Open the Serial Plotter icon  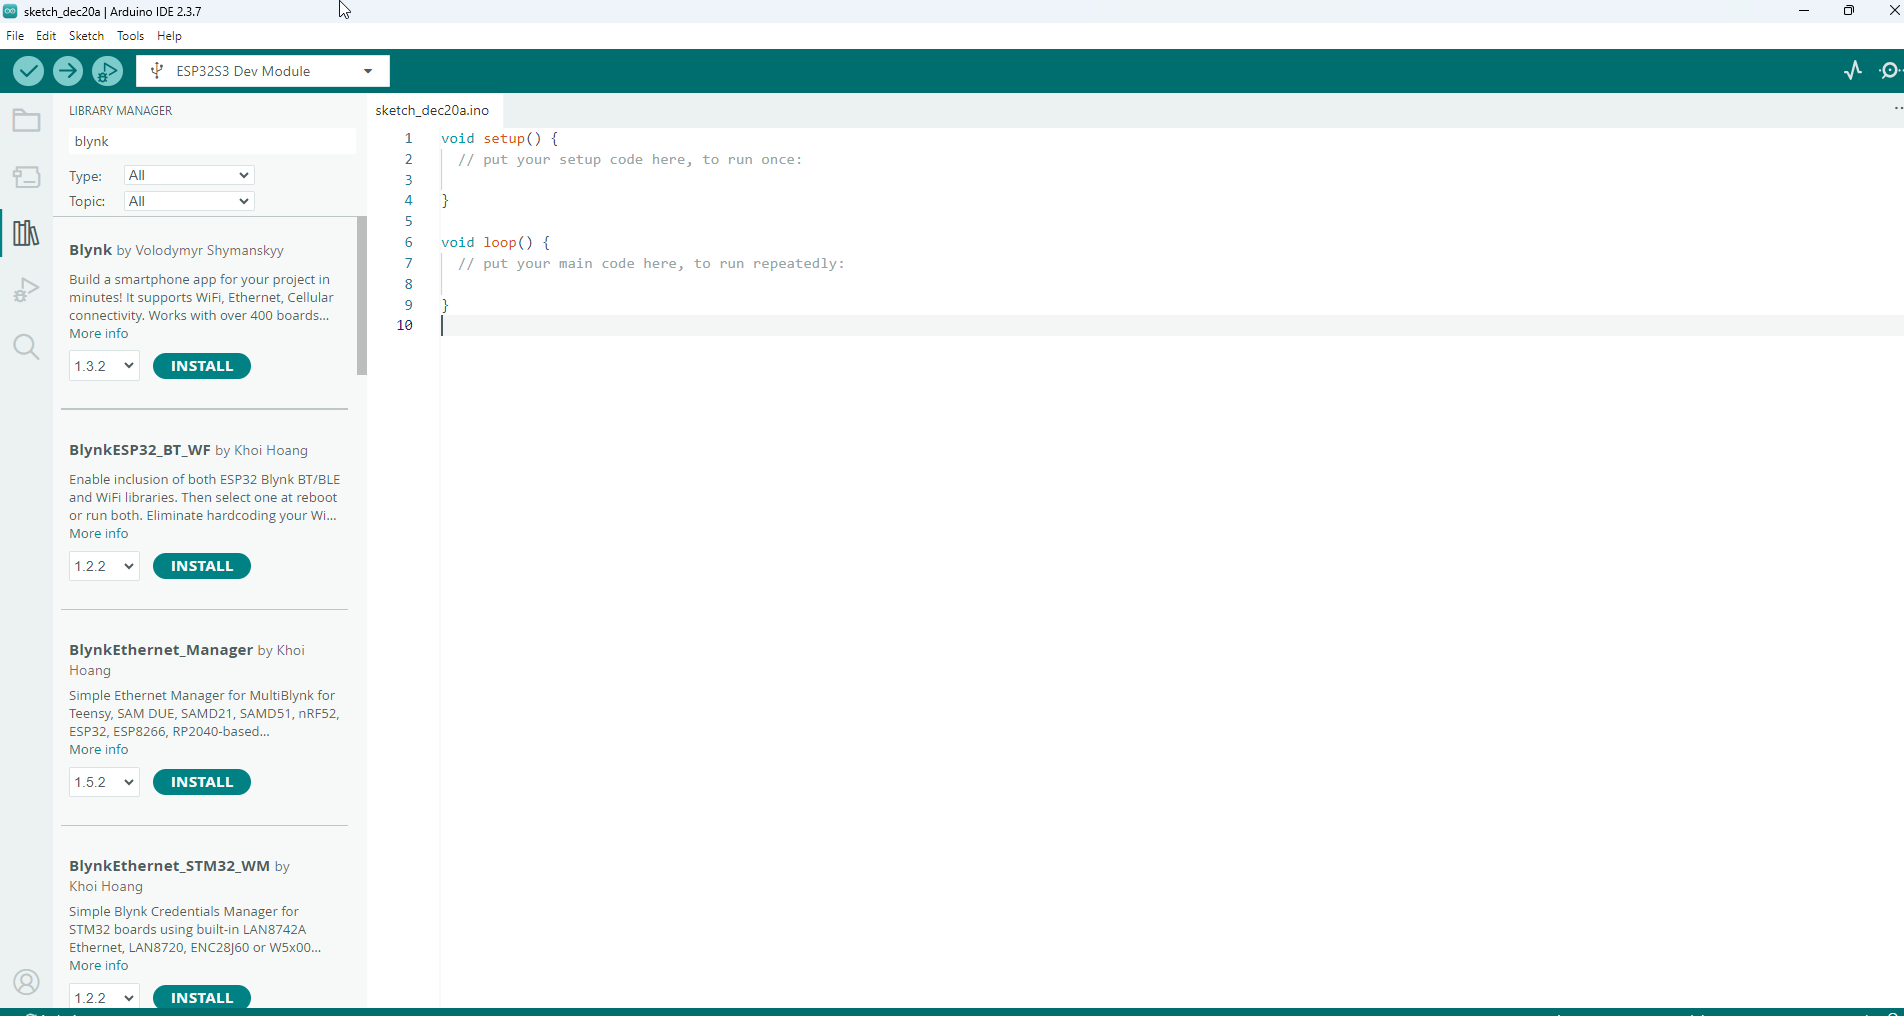point(1852,71)
